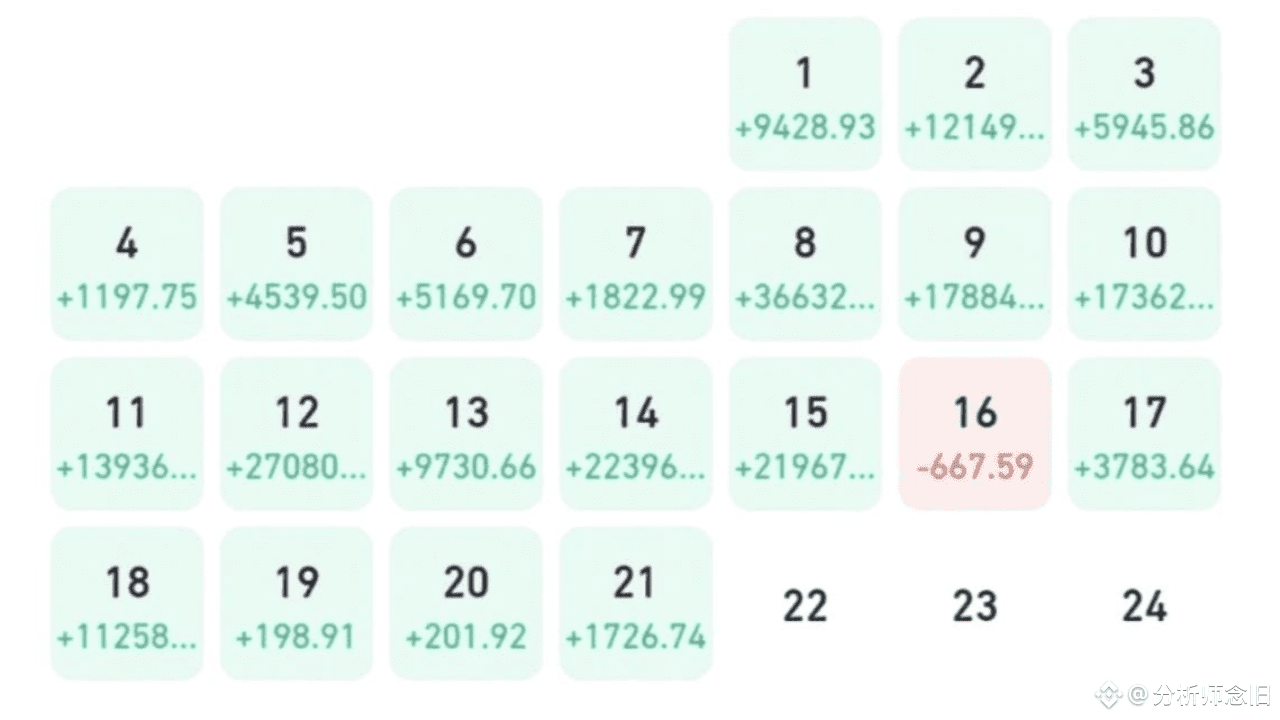Click day 6 with profit +5169.70

[x=466, y=263]
